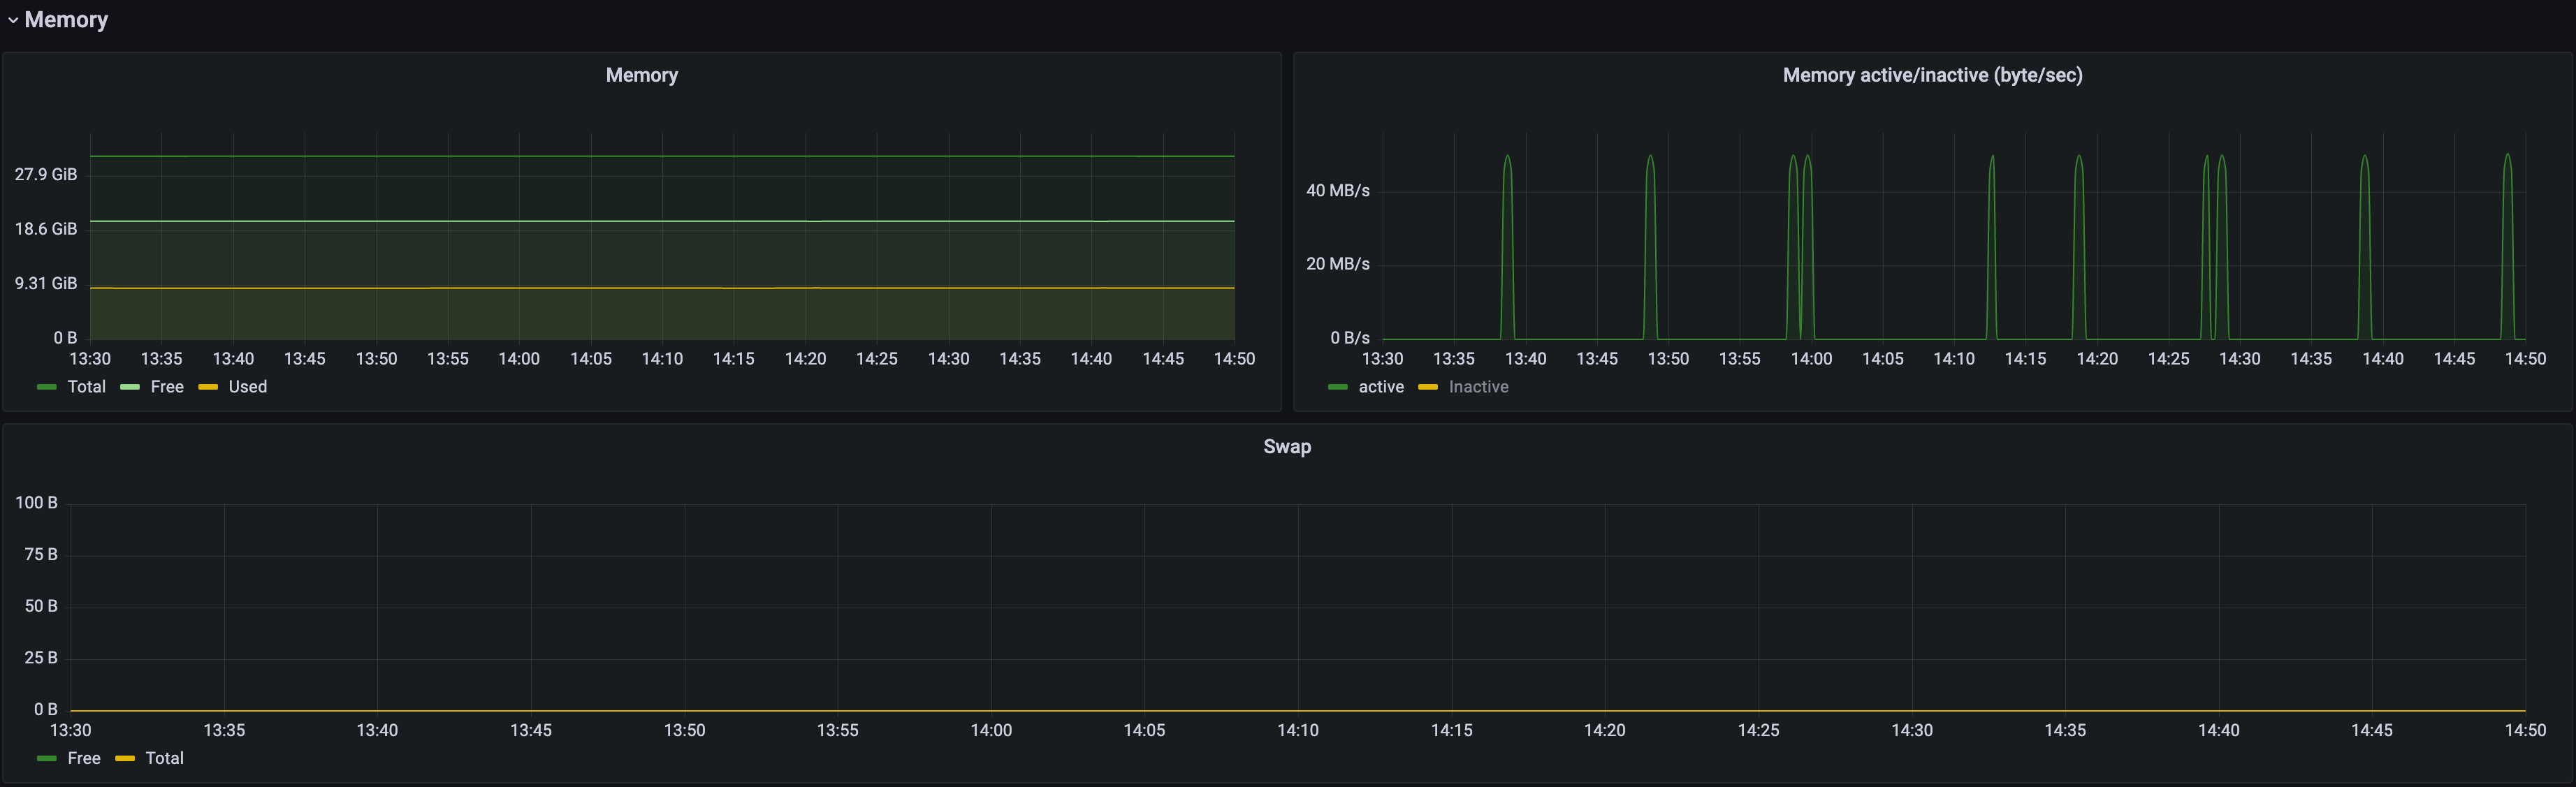
Task: Toggle Free series in Swap legend
Action: (84, 758)
